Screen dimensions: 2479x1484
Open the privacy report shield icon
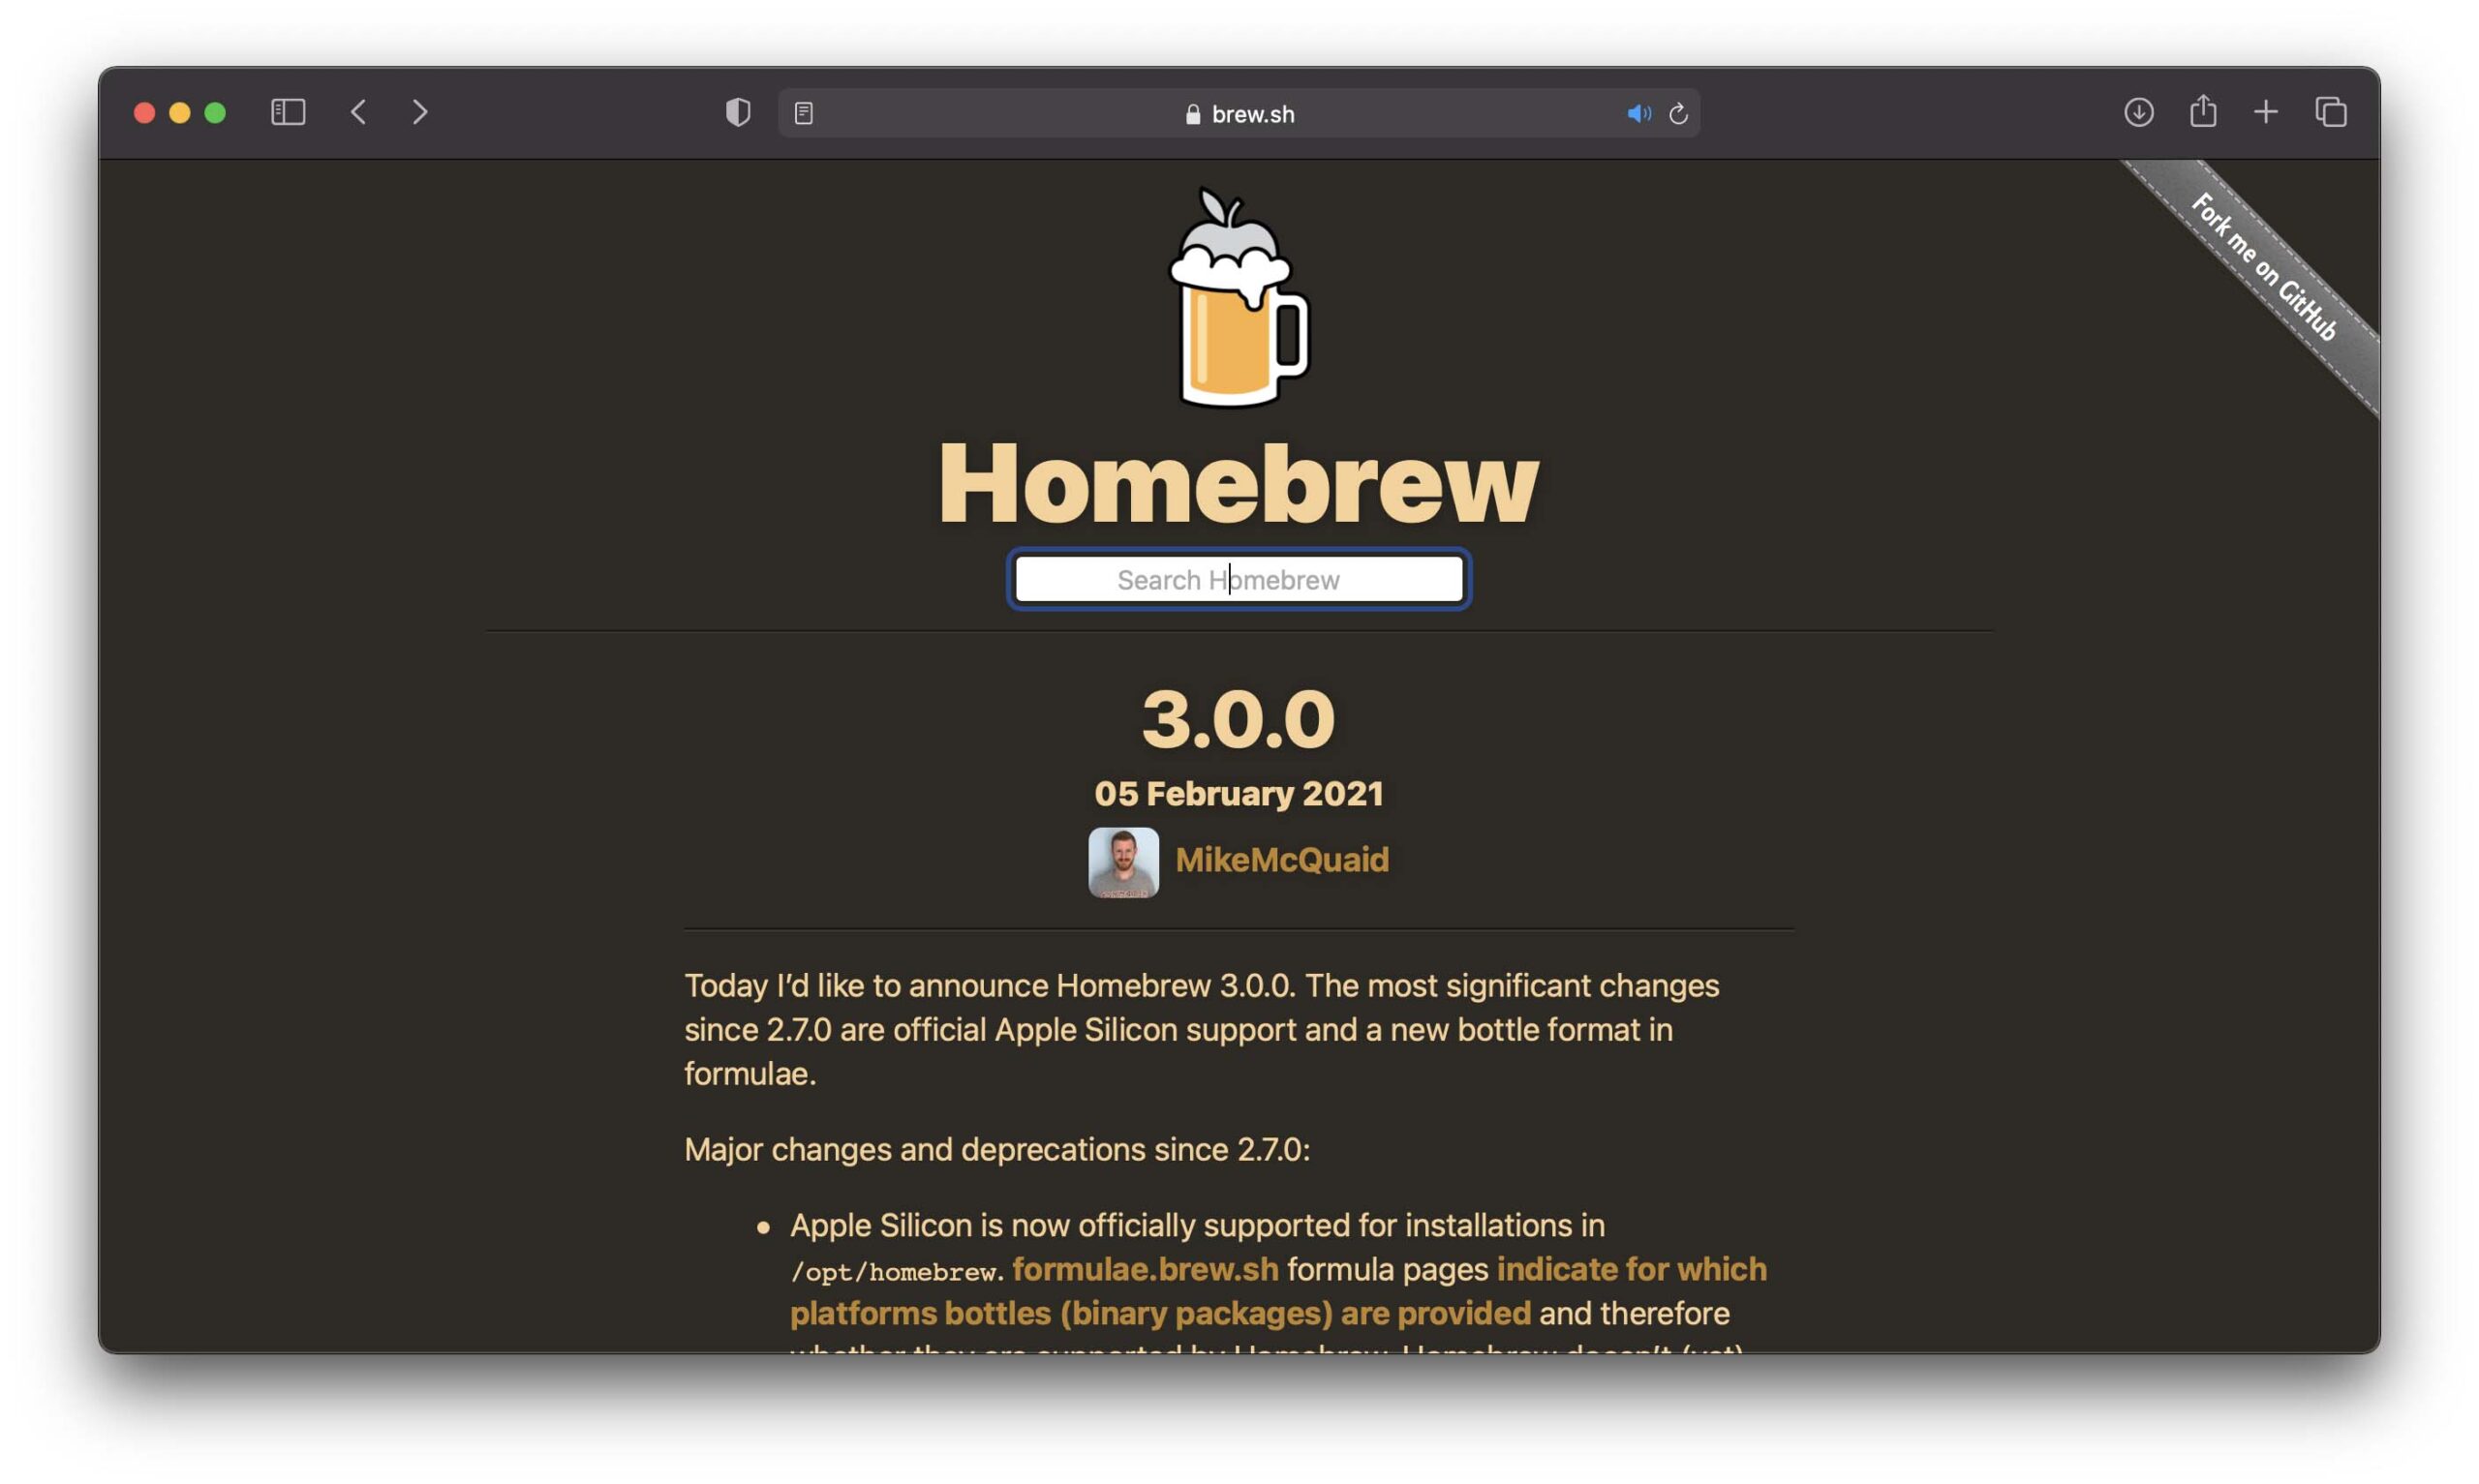click(738, 112)
